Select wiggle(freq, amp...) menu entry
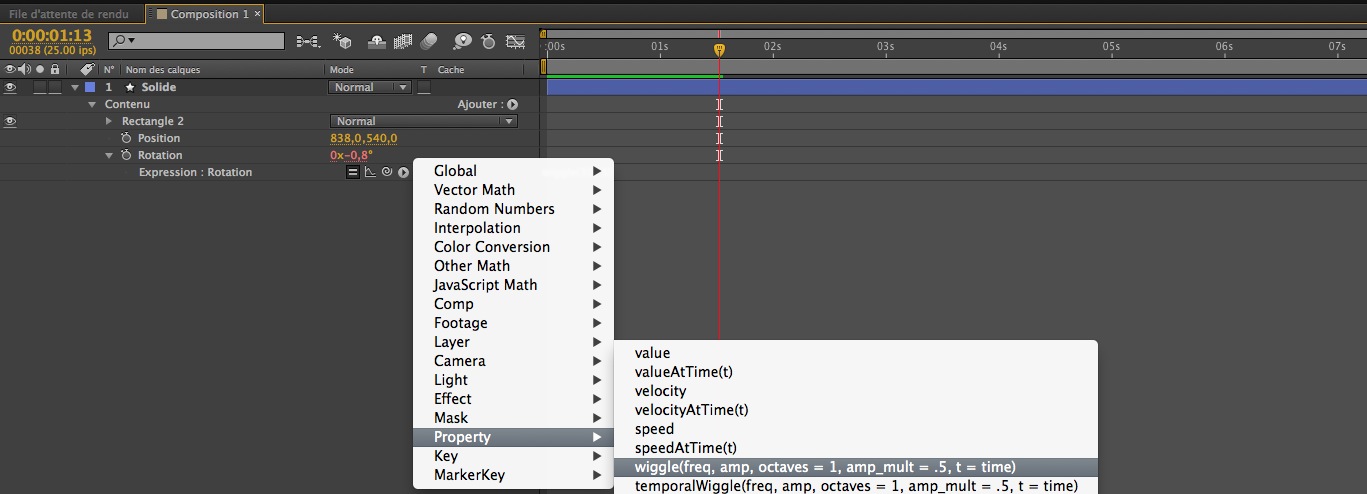Image resolution: width=1367 pixels, height=494 pixels. [825, 467]
